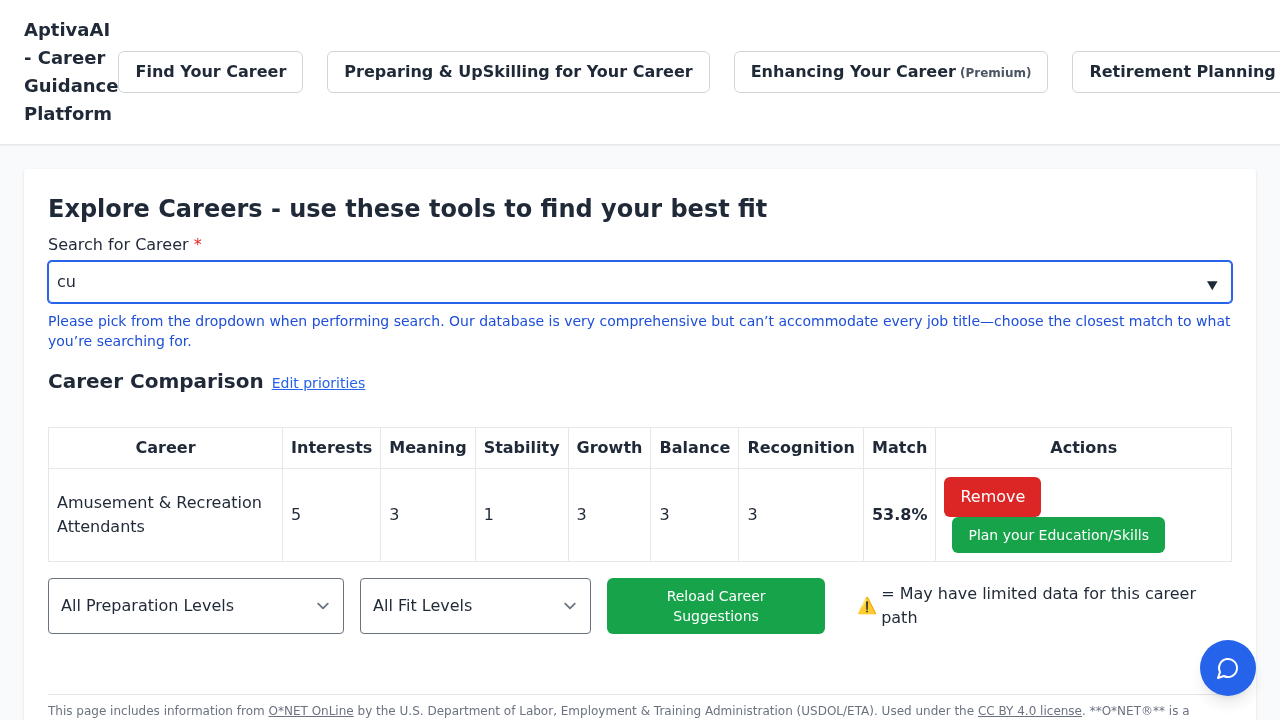This screenshot has height=720, width=1280.
Task: Click the Match column header
Action: coord(899,448)
